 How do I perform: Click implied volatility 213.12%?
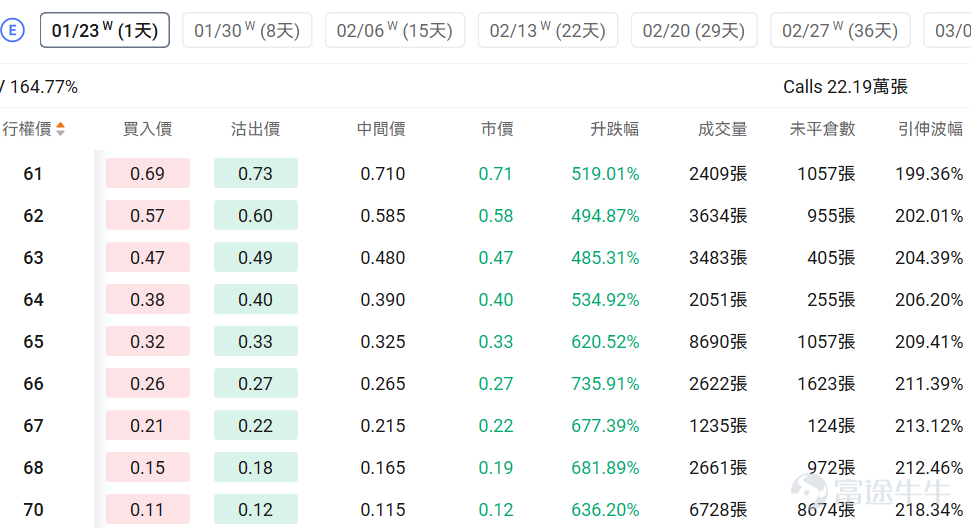(929, 426)
